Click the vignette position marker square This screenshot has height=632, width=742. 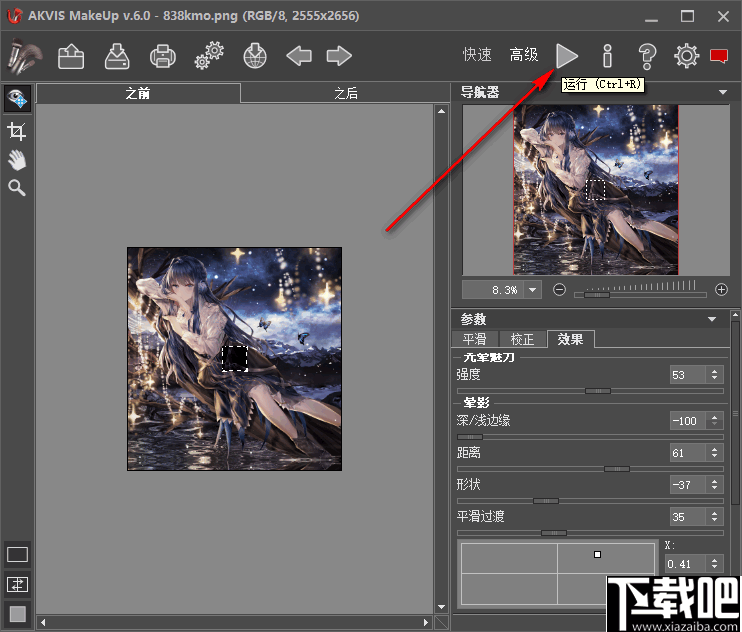[597, 554]
